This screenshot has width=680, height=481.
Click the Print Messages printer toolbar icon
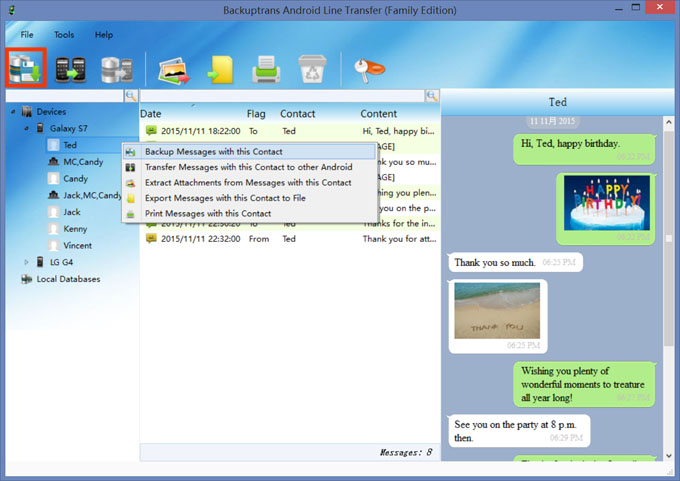point(266,69)
